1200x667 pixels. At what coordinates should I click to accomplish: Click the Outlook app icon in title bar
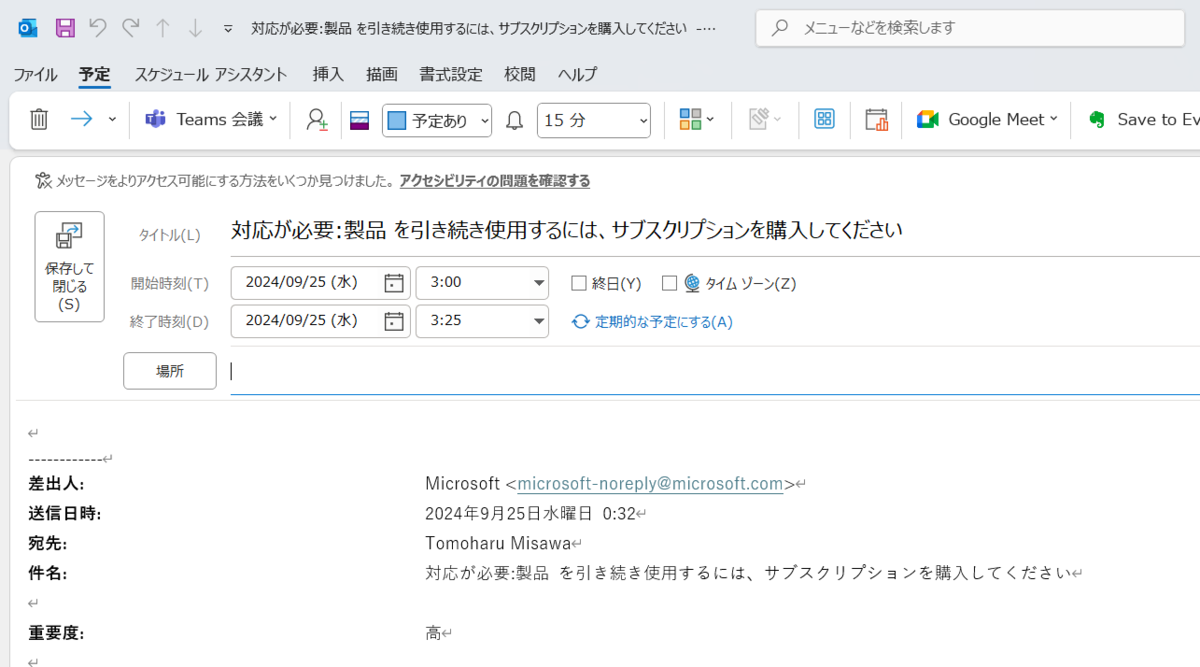[x=28, y=28]
